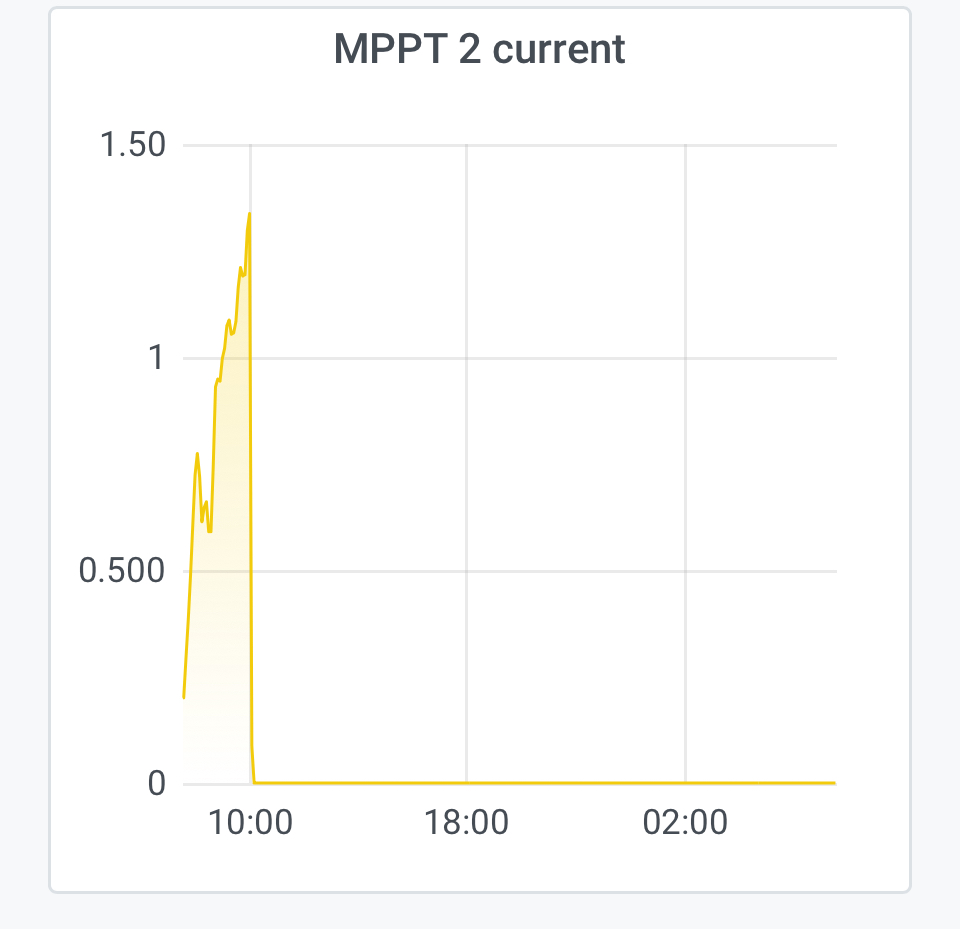Click the 1 y-axis label

[x=155, y=358]
